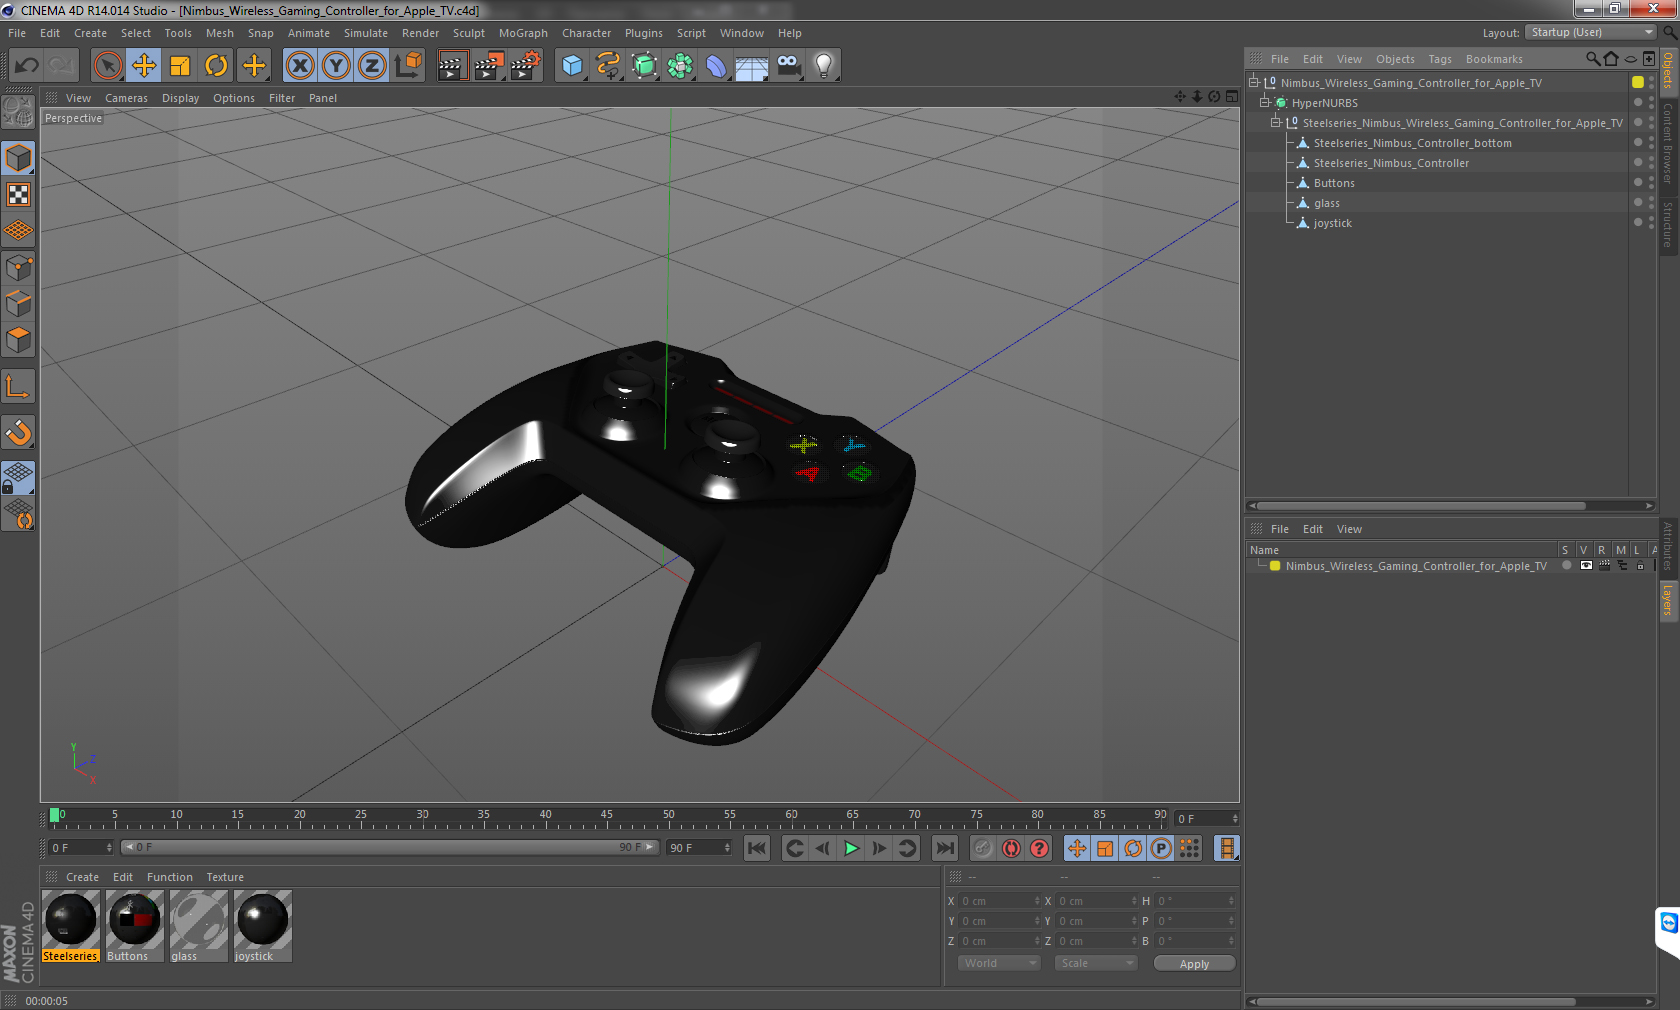The height and width of the screenshot is (1010, 1680).
Task: Click Object Manager horizontal scrollbar
Action: (1421, 505)
